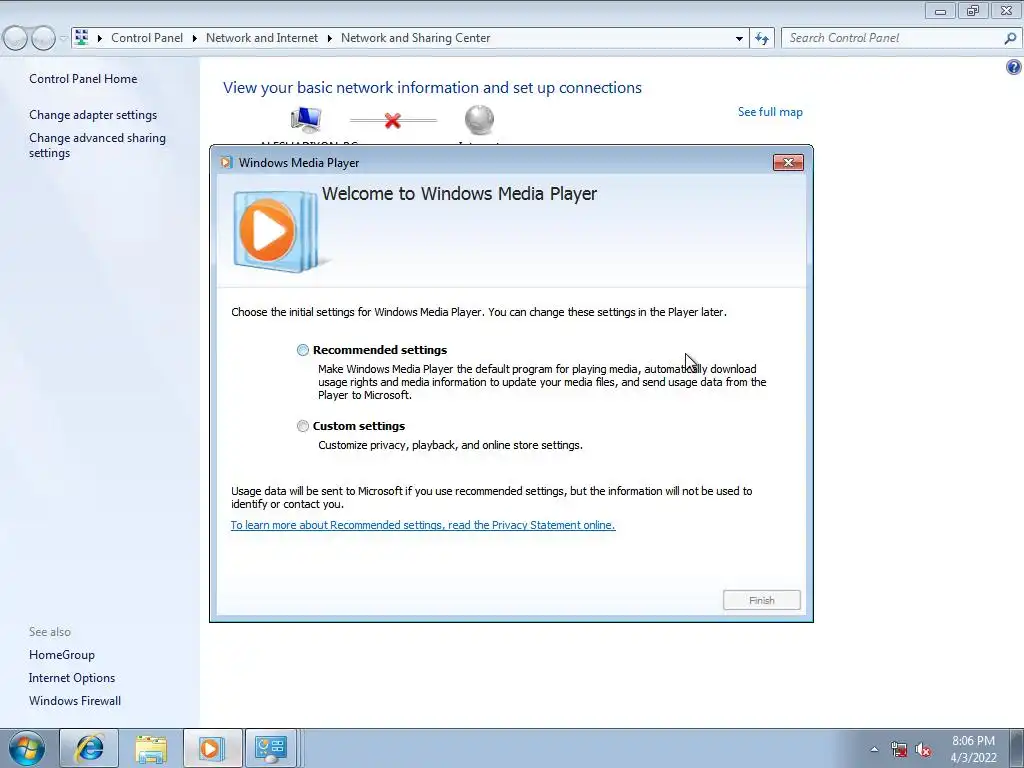This screenshot has height=768, width=1024.
Task: Click the address bar refresh button
Action: tap(761, 39)
